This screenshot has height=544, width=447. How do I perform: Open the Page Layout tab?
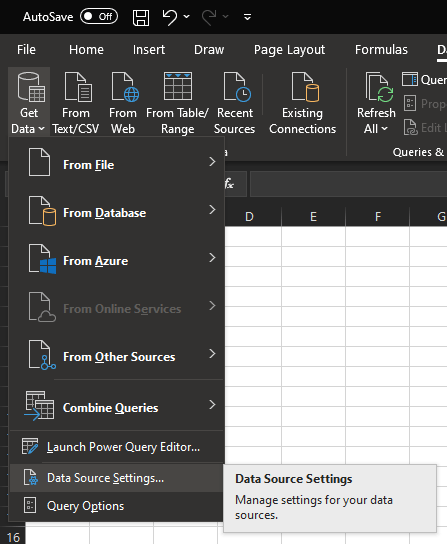pyautogui.click(x=289, y=50)
